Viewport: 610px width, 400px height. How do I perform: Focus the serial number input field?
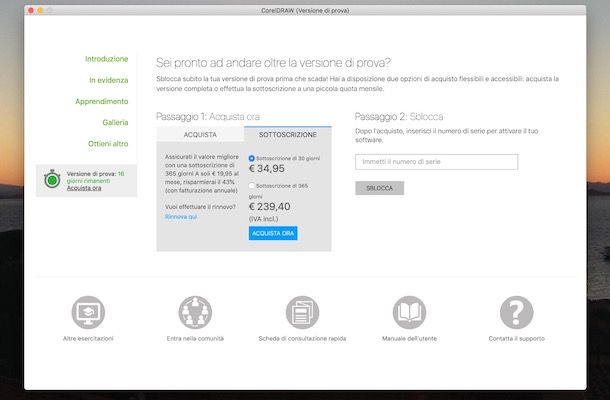click(436, 162)
